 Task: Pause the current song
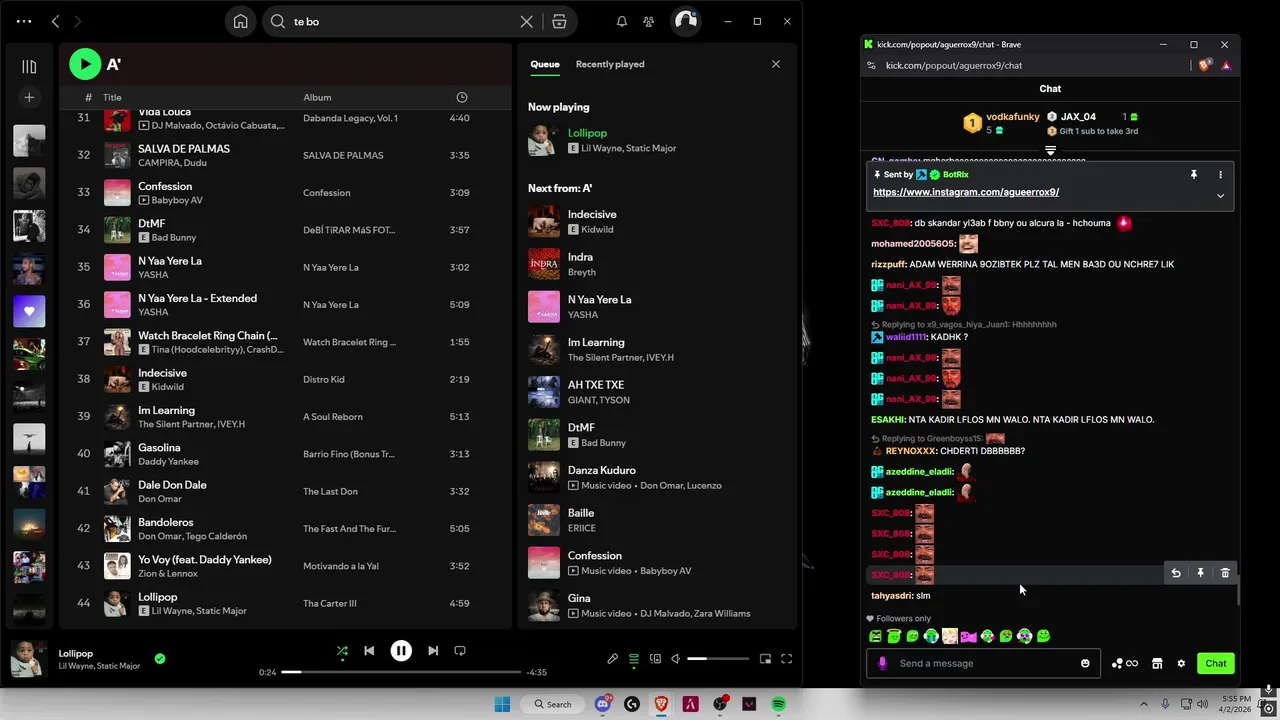tap(401, 651)
